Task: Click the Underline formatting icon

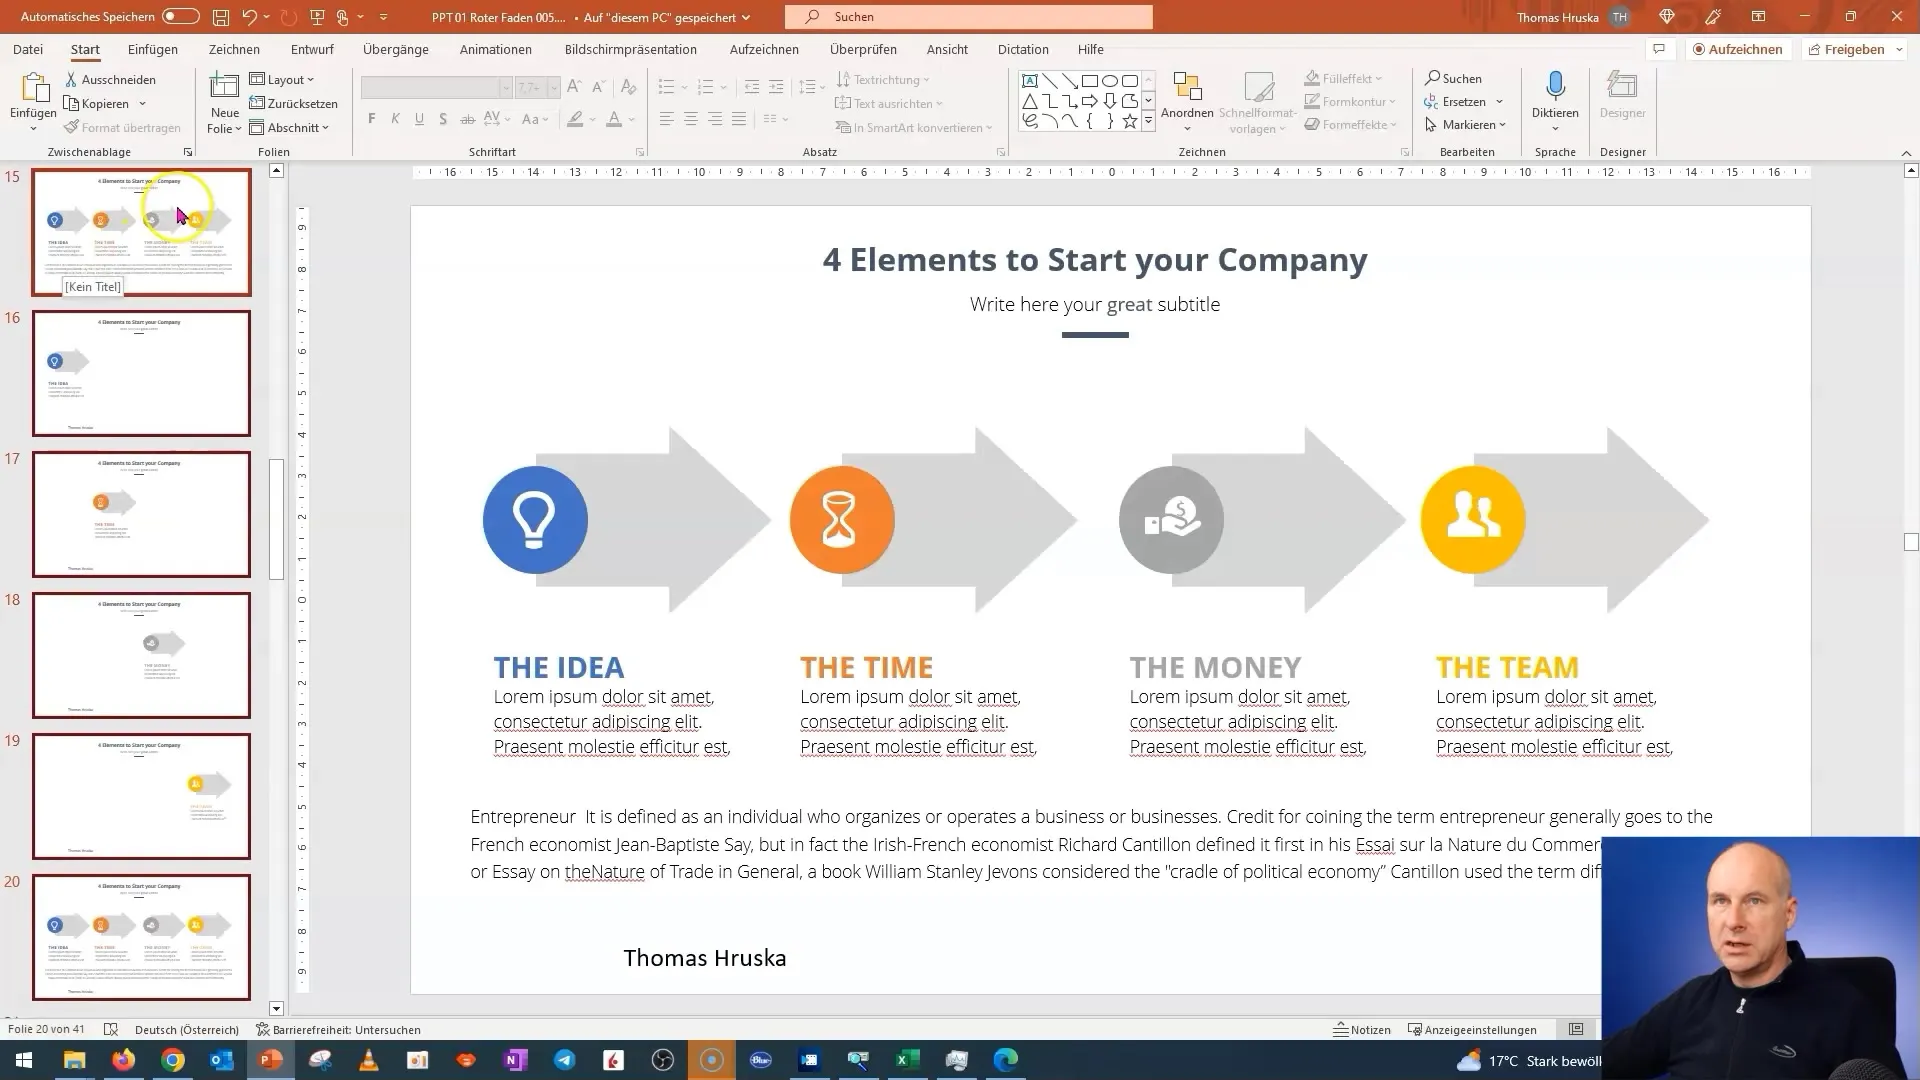Action: coord(418,119)
